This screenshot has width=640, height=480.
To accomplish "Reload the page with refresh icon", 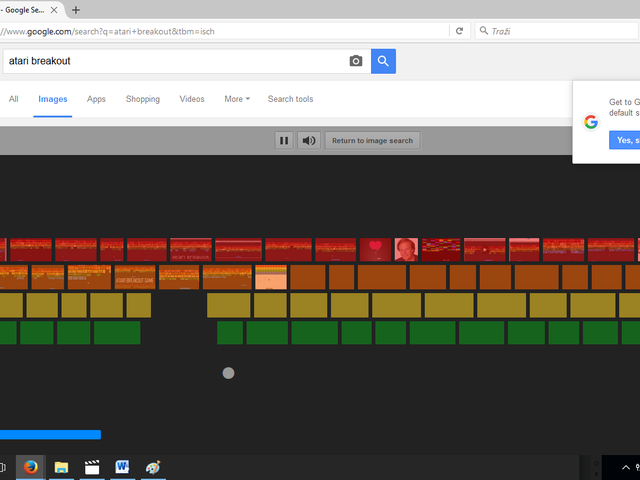I will tap(460, 31).
